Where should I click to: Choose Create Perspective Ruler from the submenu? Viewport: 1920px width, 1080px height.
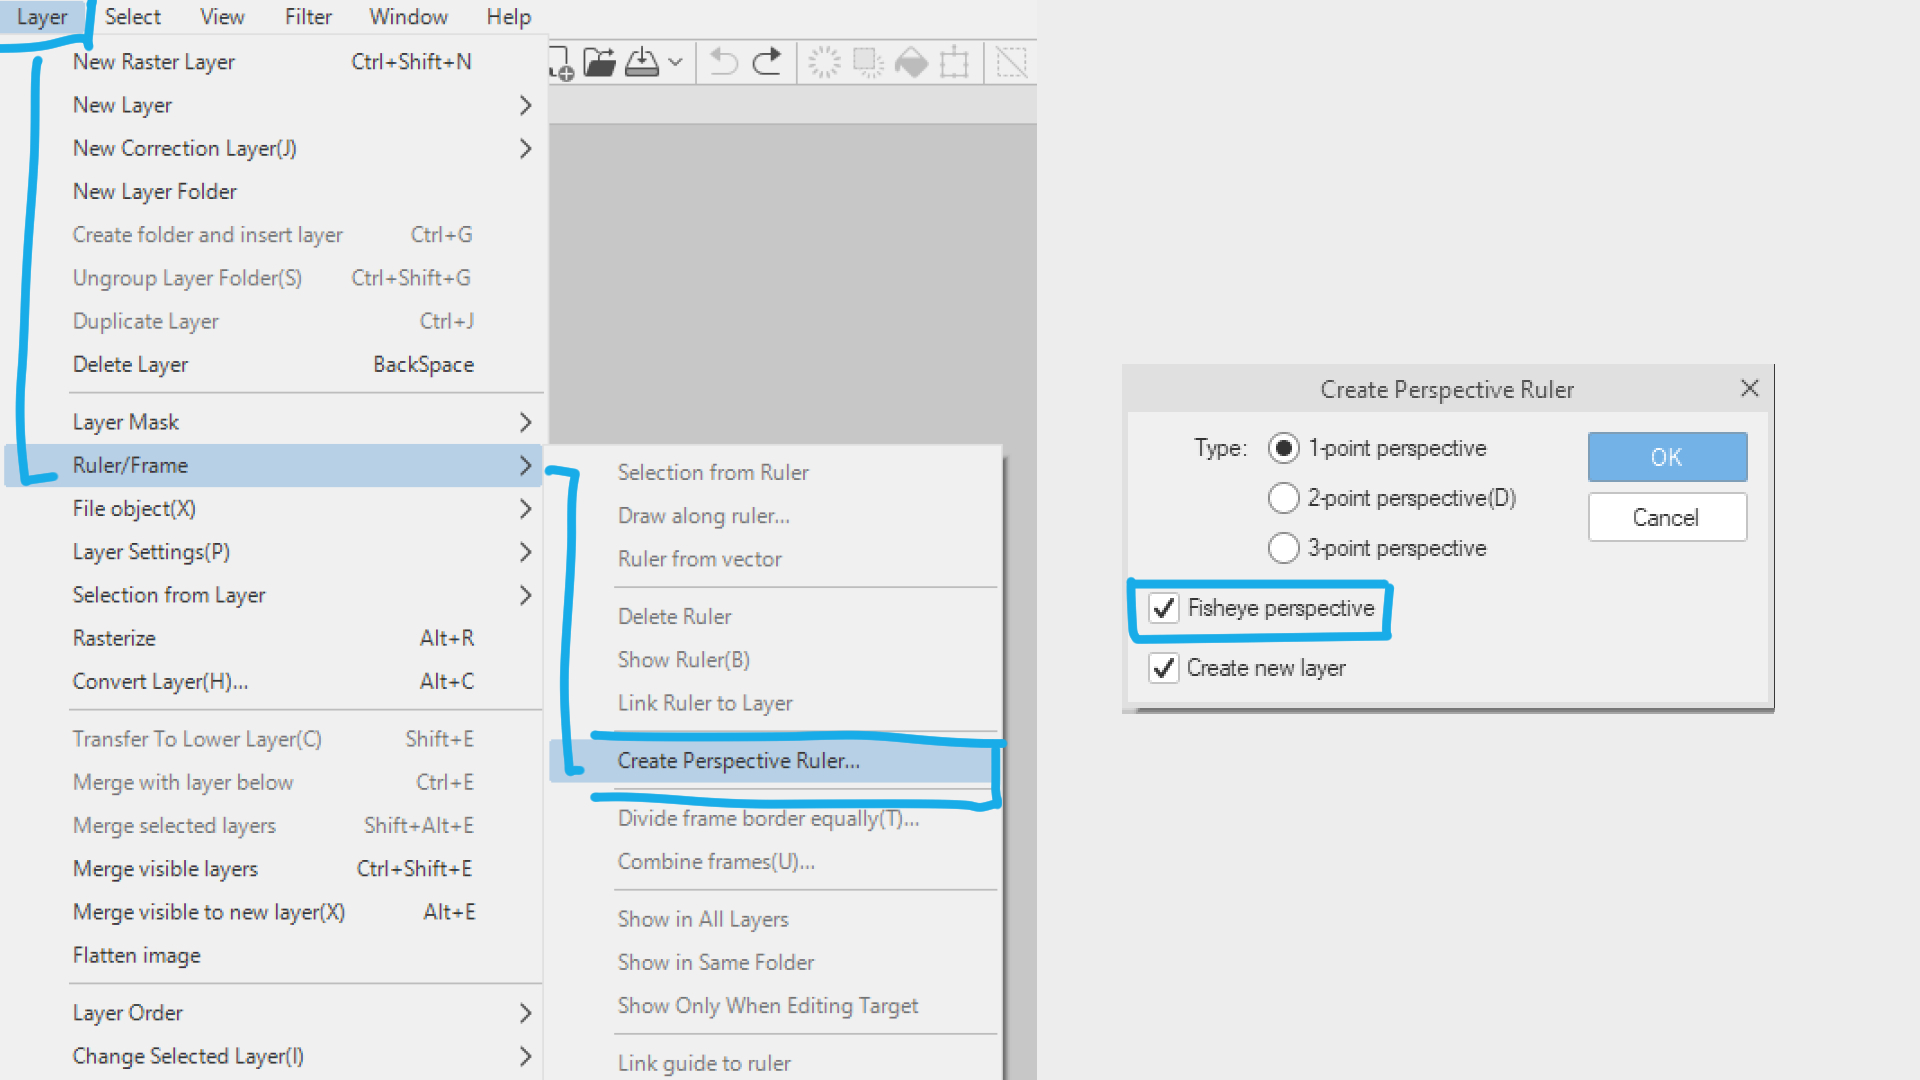(x=739, y=761)
